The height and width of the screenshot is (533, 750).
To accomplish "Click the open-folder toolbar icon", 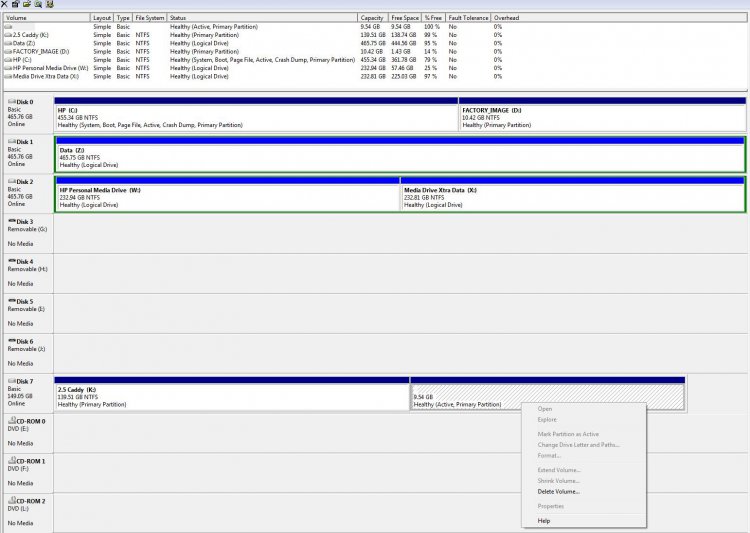I will click(x=27, y=4).
